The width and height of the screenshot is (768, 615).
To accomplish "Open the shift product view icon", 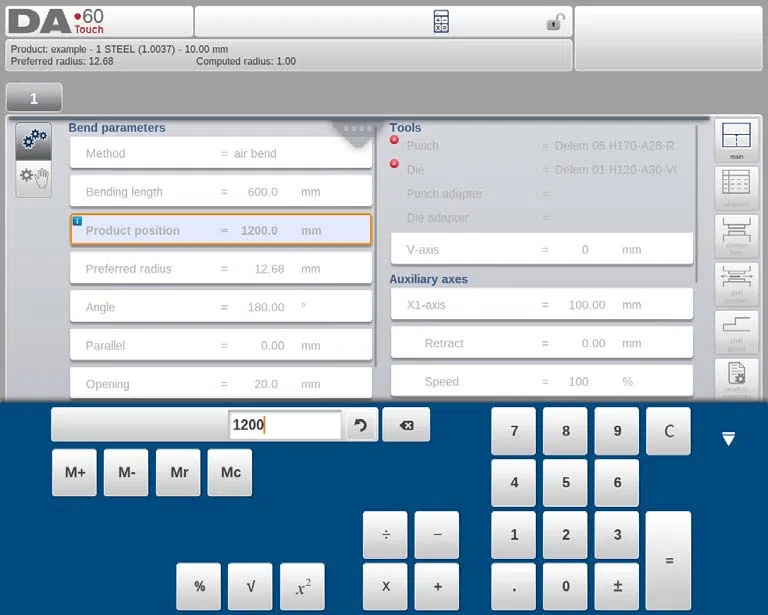I will pyautogui.click(x=736, y=284).
